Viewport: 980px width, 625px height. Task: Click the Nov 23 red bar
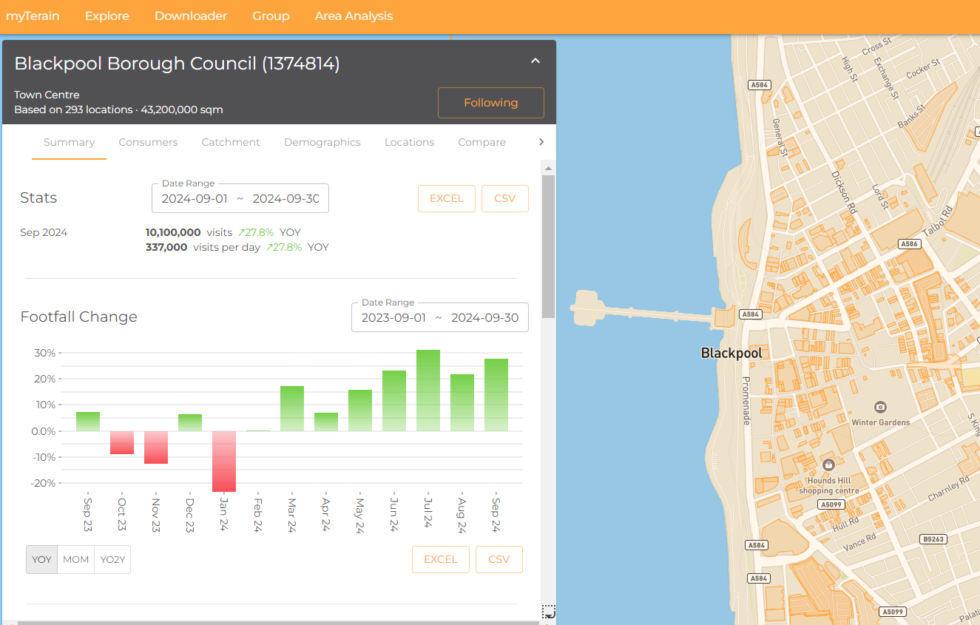point(156,448)
